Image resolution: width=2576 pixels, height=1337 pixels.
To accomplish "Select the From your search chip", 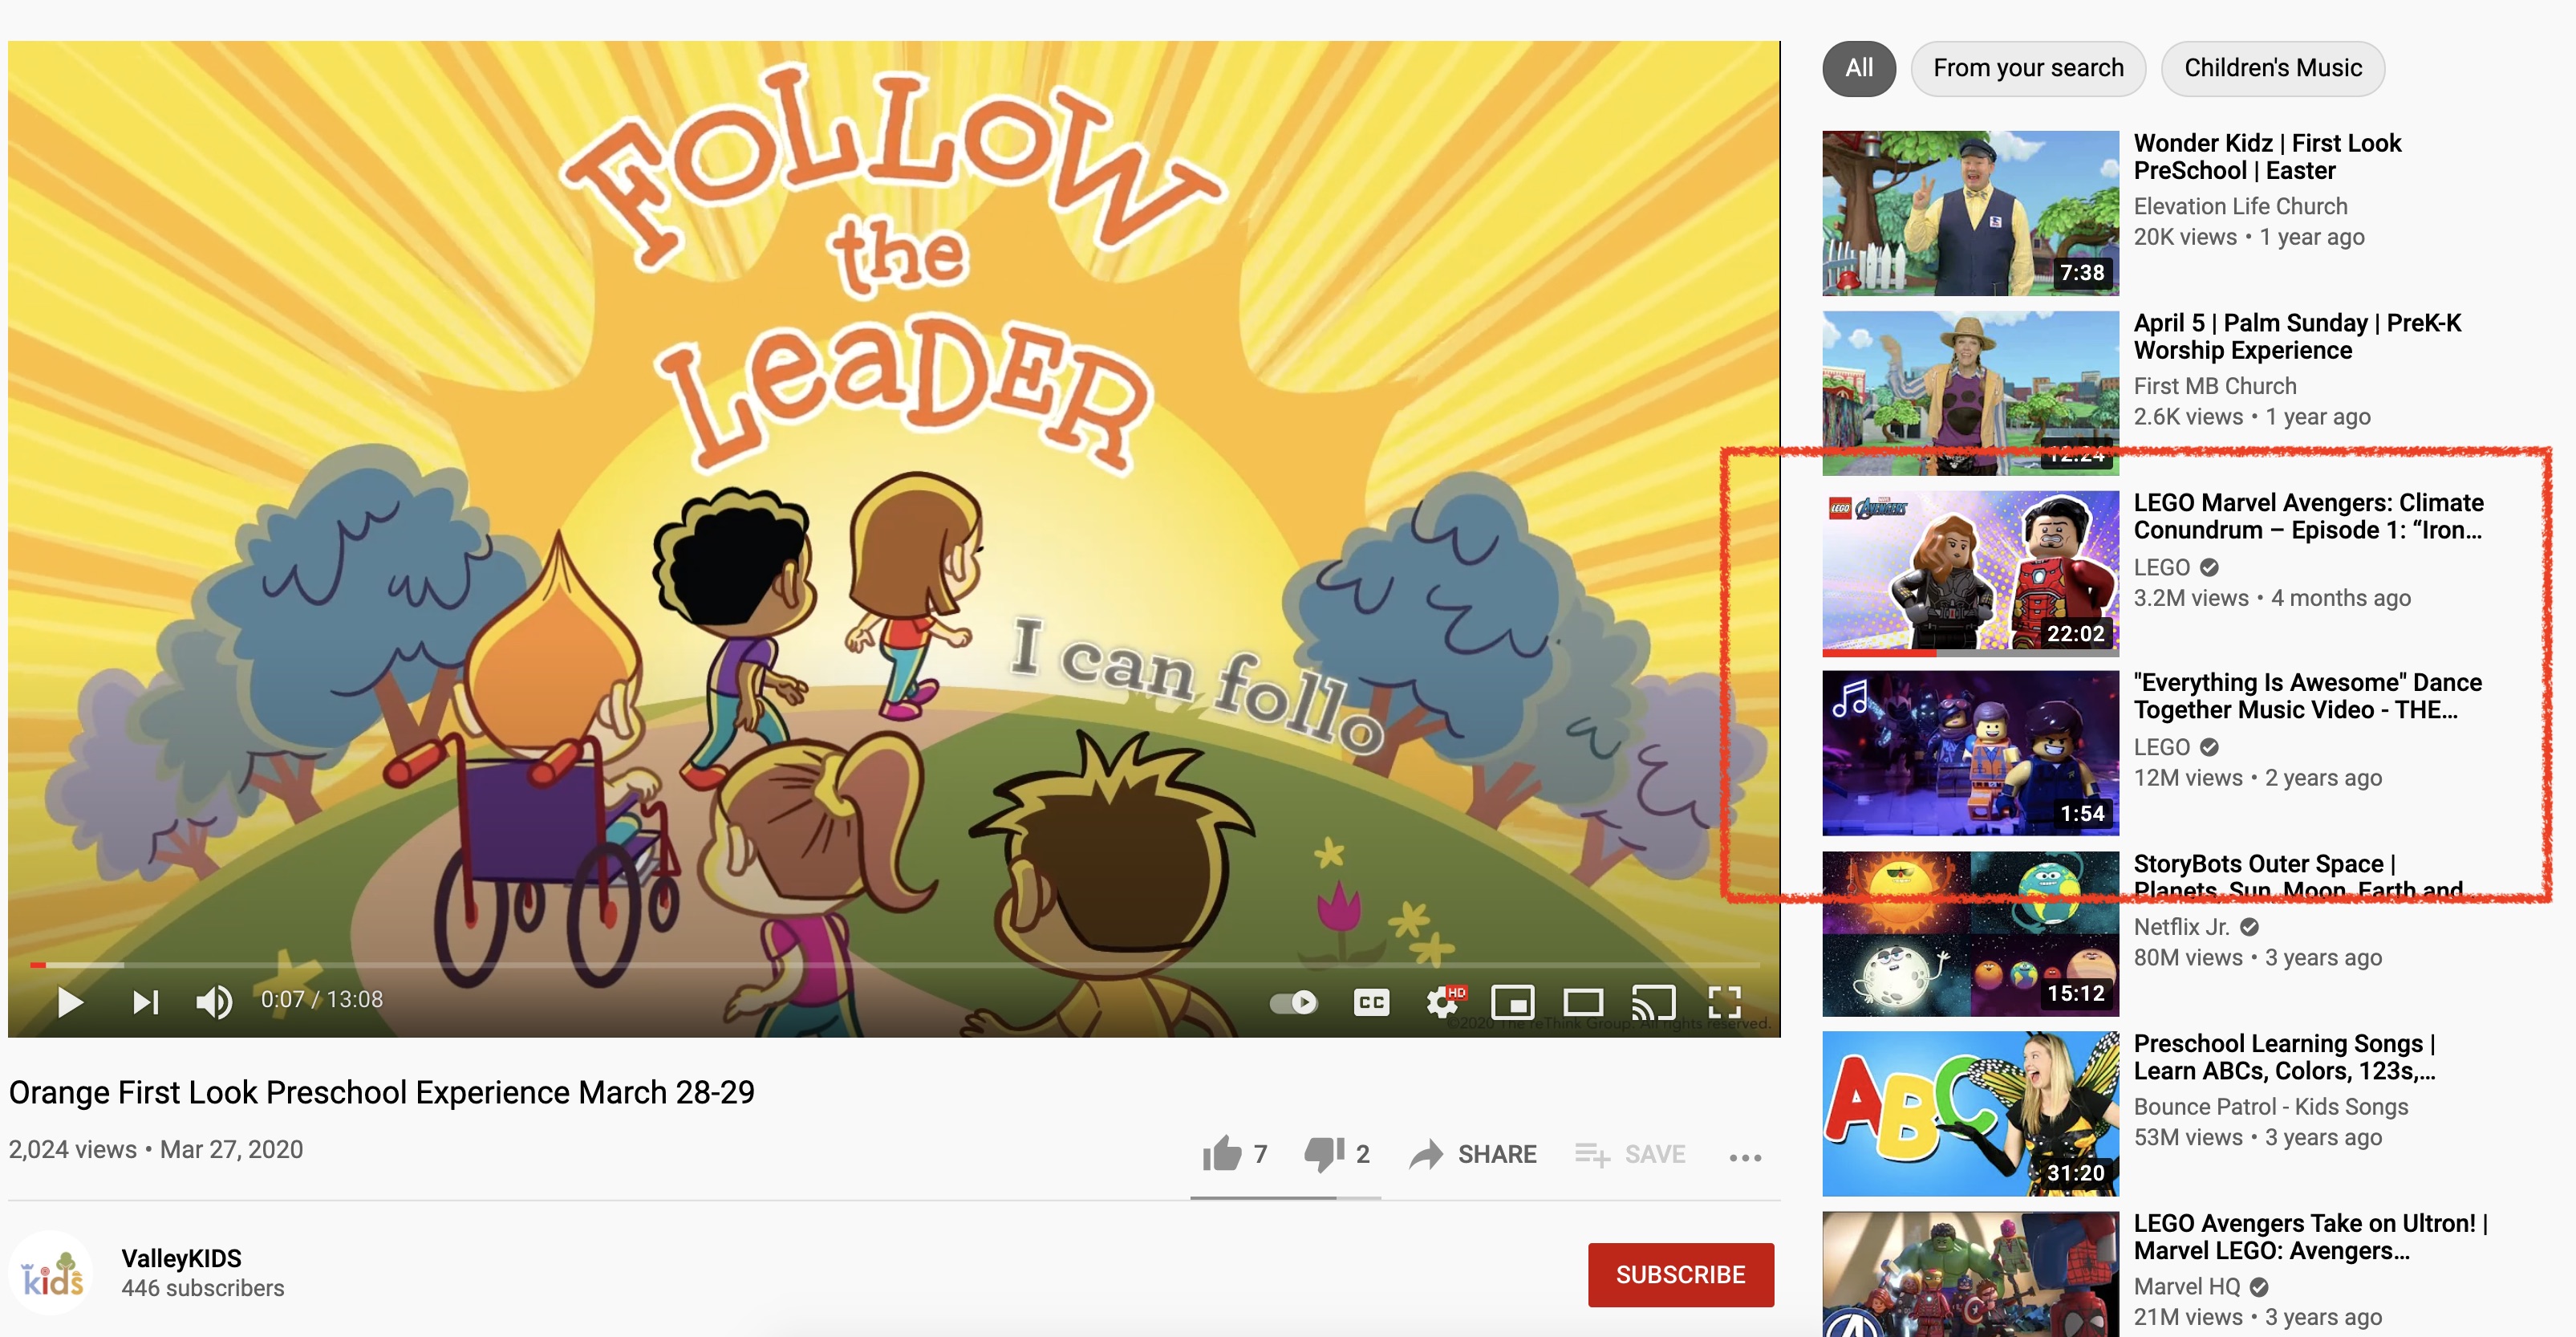I will pos(2027,68).
